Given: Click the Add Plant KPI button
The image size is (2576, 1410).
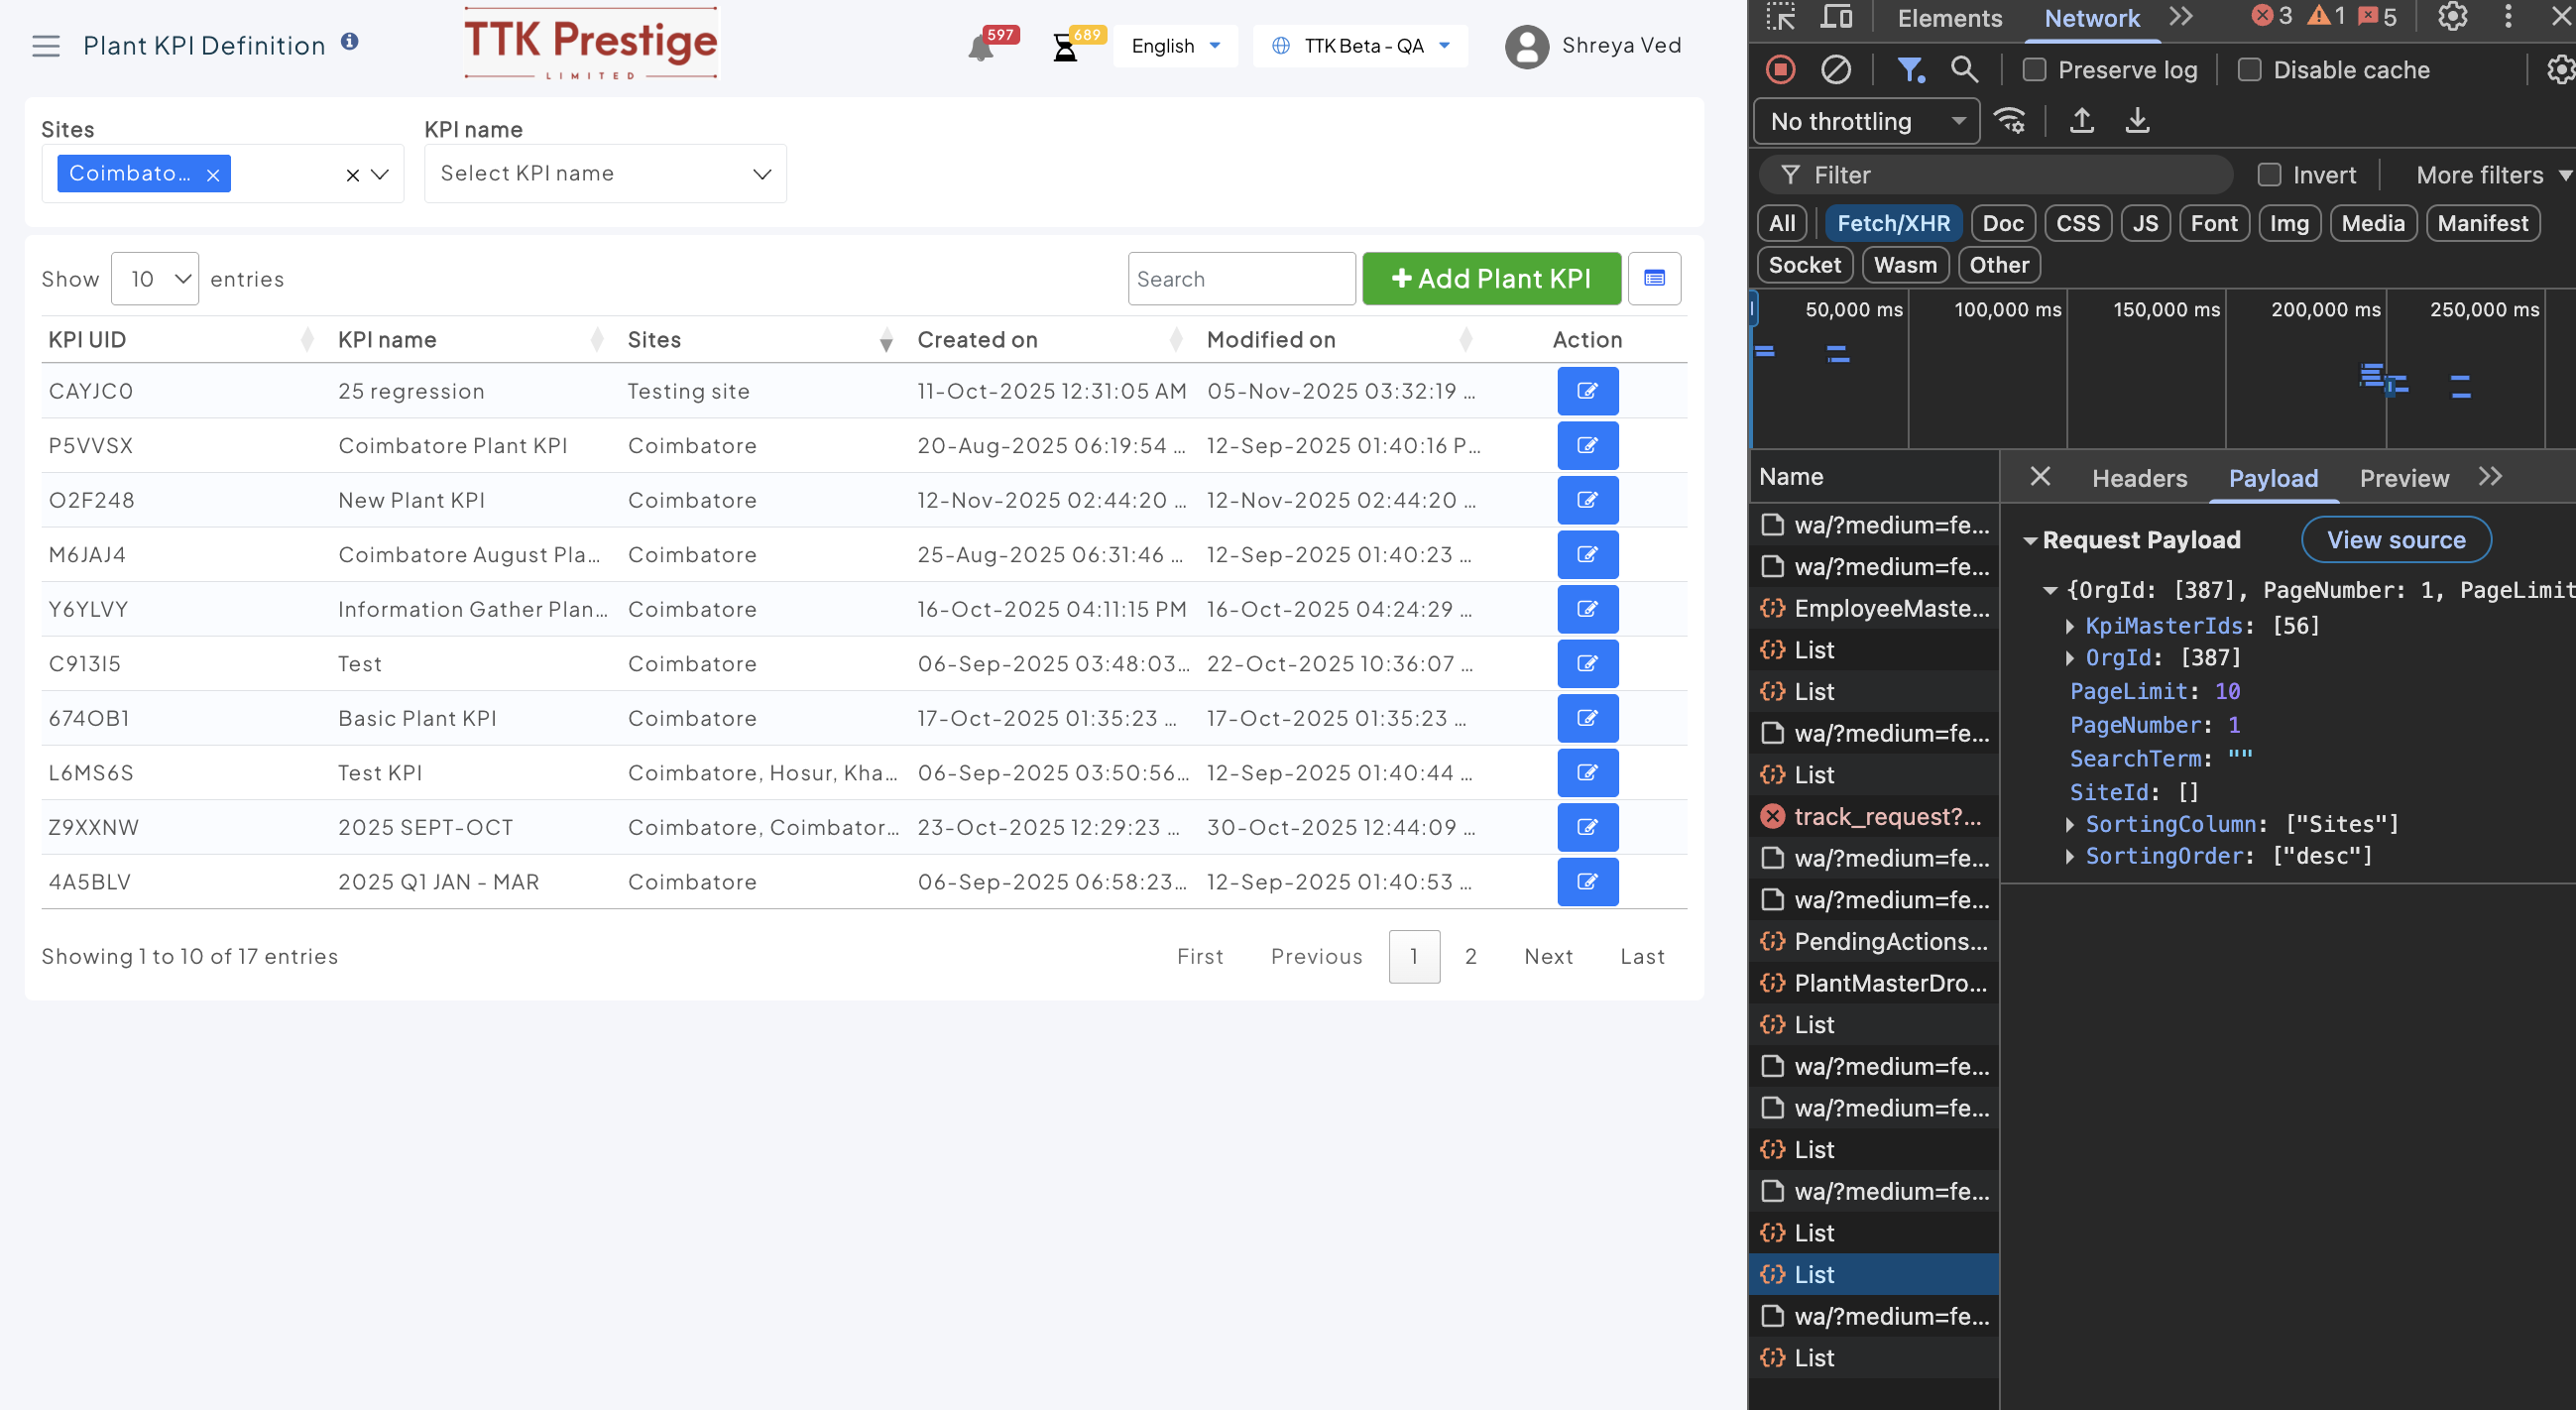Looking at the screenshot, I should 1491,279.
